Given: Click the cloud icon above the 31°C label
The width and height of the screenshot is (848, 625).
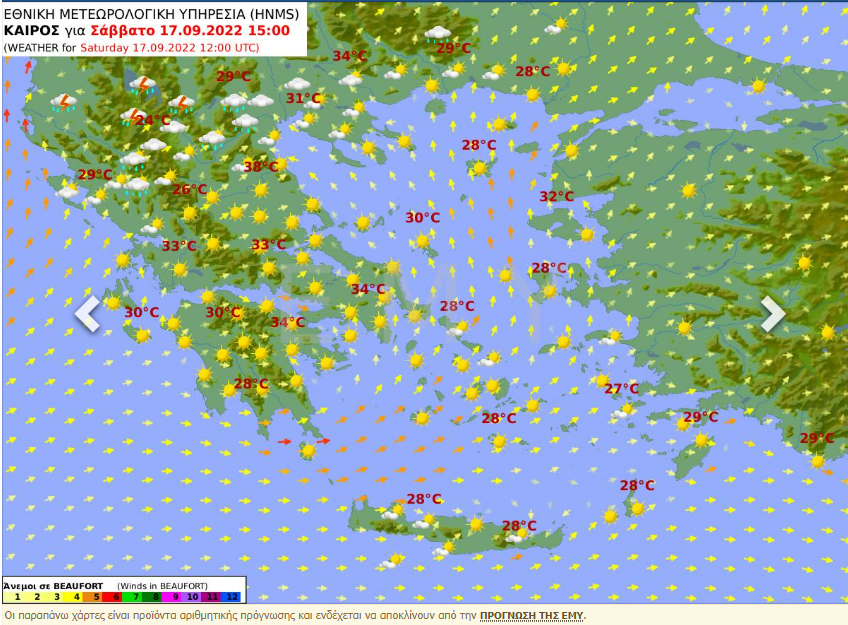Looking at the screenshot, I should [x=297, y=85].
